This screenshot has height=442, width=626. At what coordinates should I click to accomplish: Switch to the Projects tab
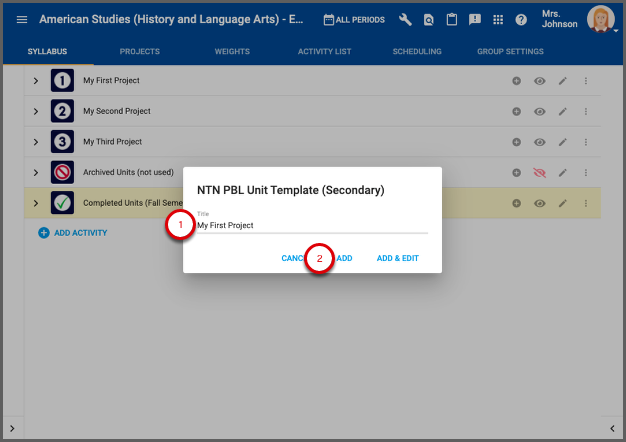[x=140, y=51]
